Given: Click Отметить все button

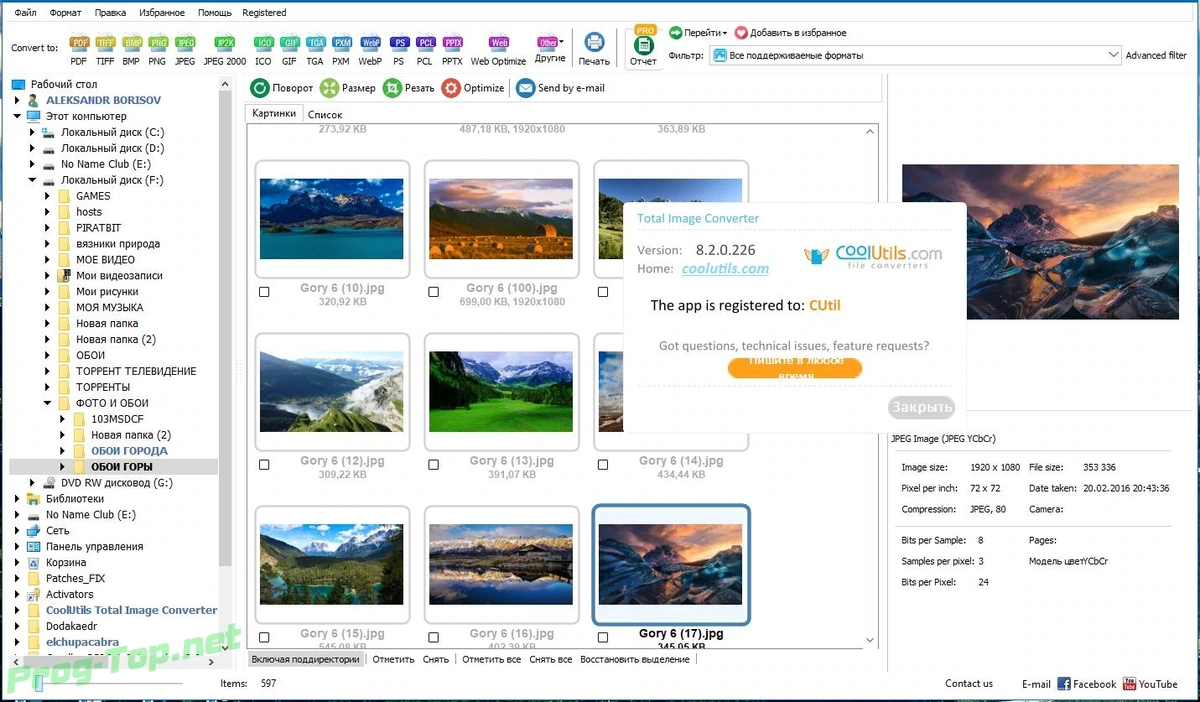Looking at the screenshot, I should tap(492, 660).
